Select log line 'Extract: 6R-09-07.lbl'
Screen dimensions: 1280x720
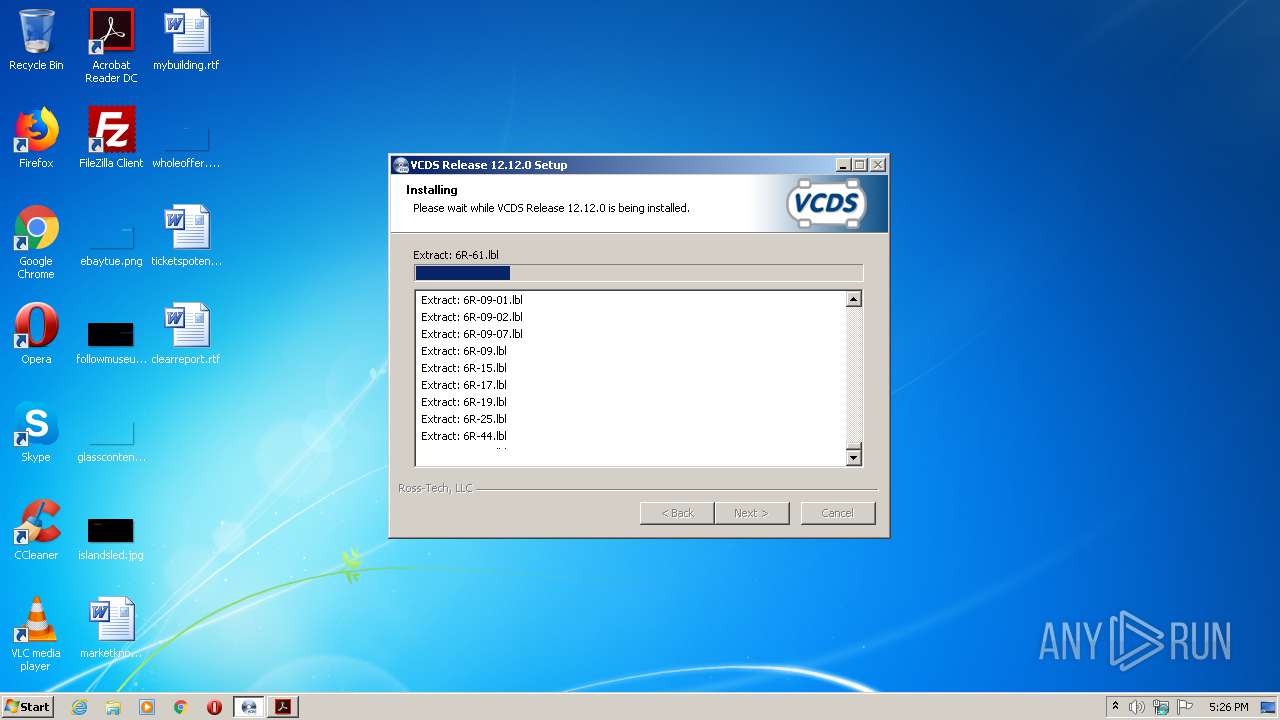tap(472, 334)
